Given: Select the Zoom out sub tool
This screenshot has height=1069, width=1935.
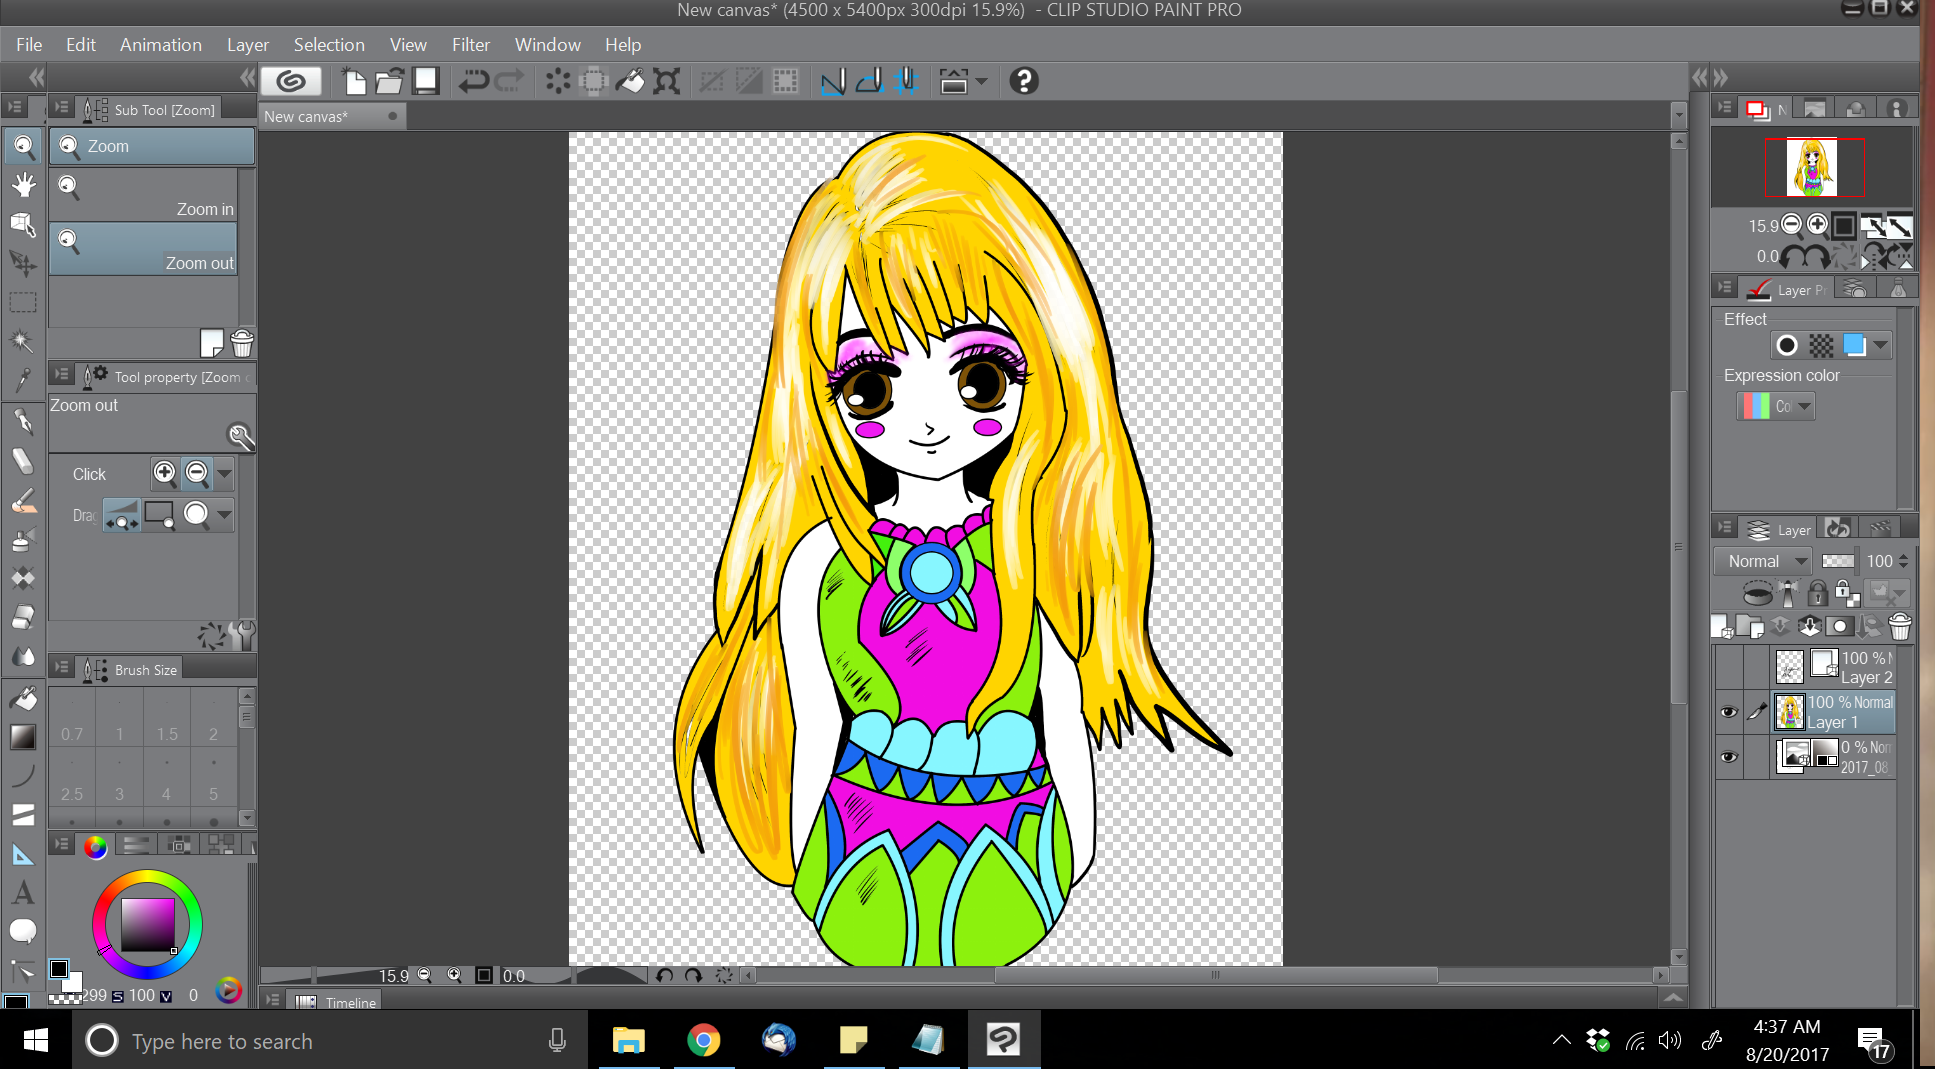Looking at the screenshot, I should pos(143,249).
